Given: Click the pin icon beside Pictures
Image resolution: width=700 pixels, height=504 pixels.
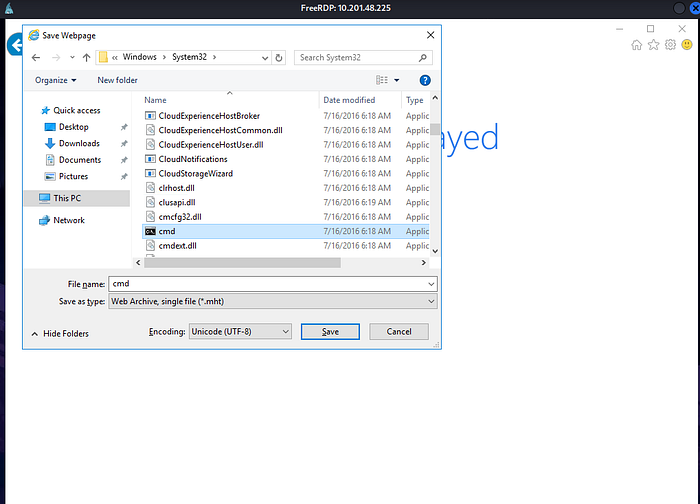Looking at the screenshot, I should [124, 177].
